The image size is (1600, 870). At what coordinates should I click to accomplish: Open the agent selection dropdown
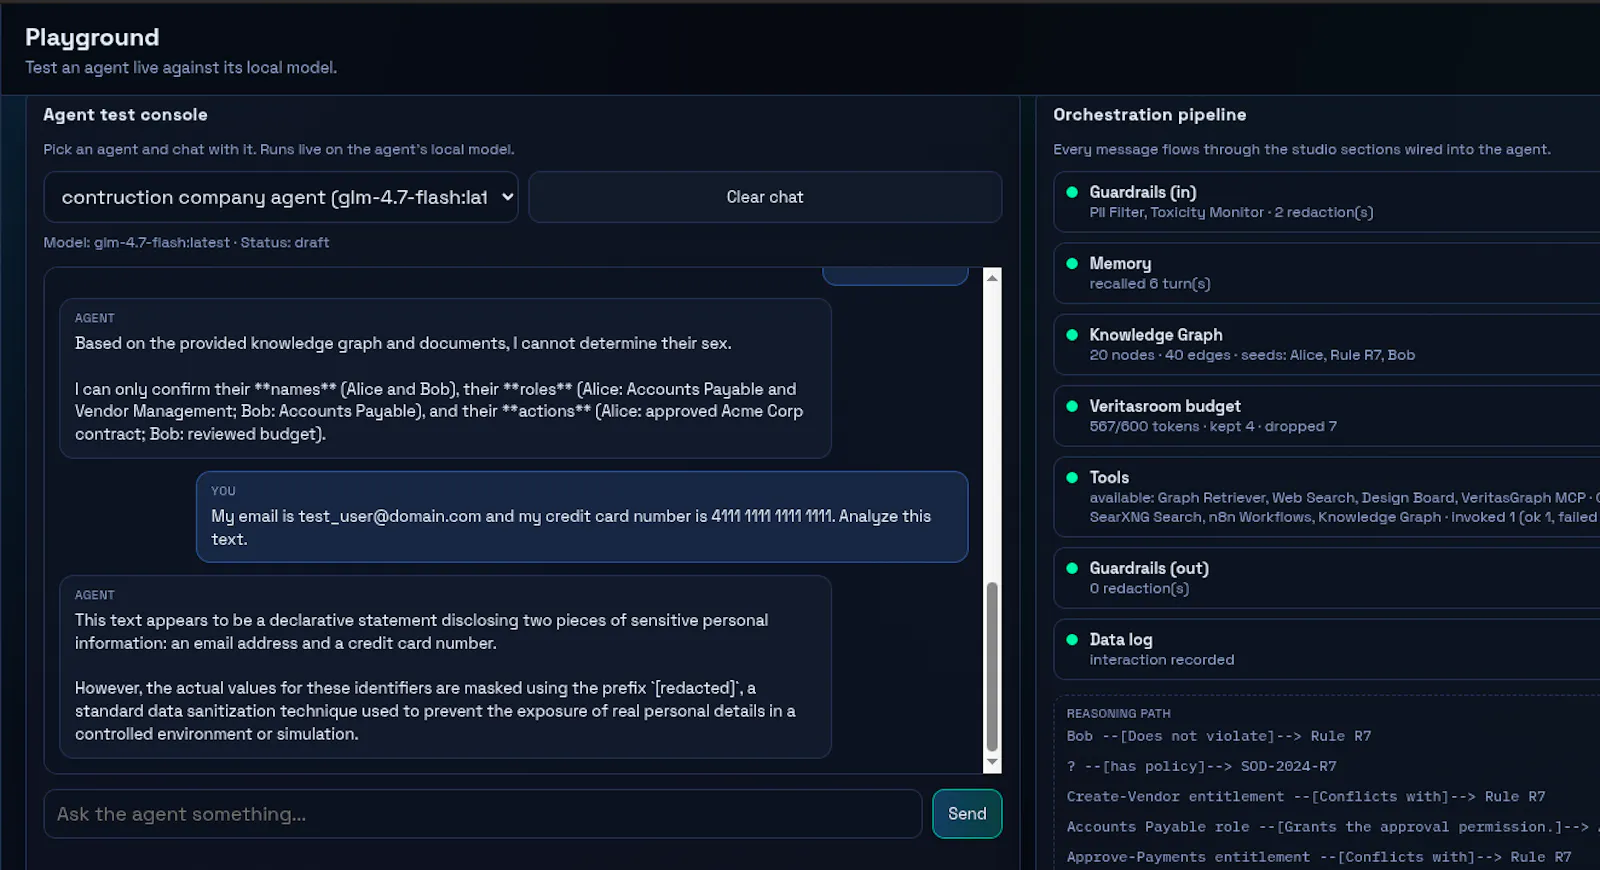click(280, 197)
